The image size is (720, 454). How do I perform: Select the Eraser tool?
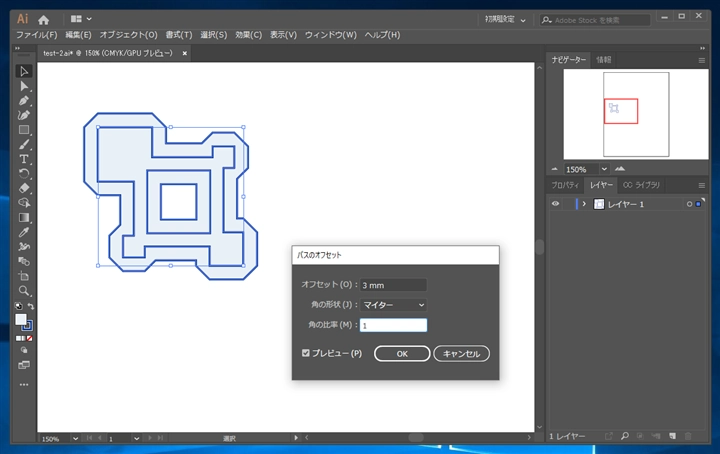click(24, 188)
